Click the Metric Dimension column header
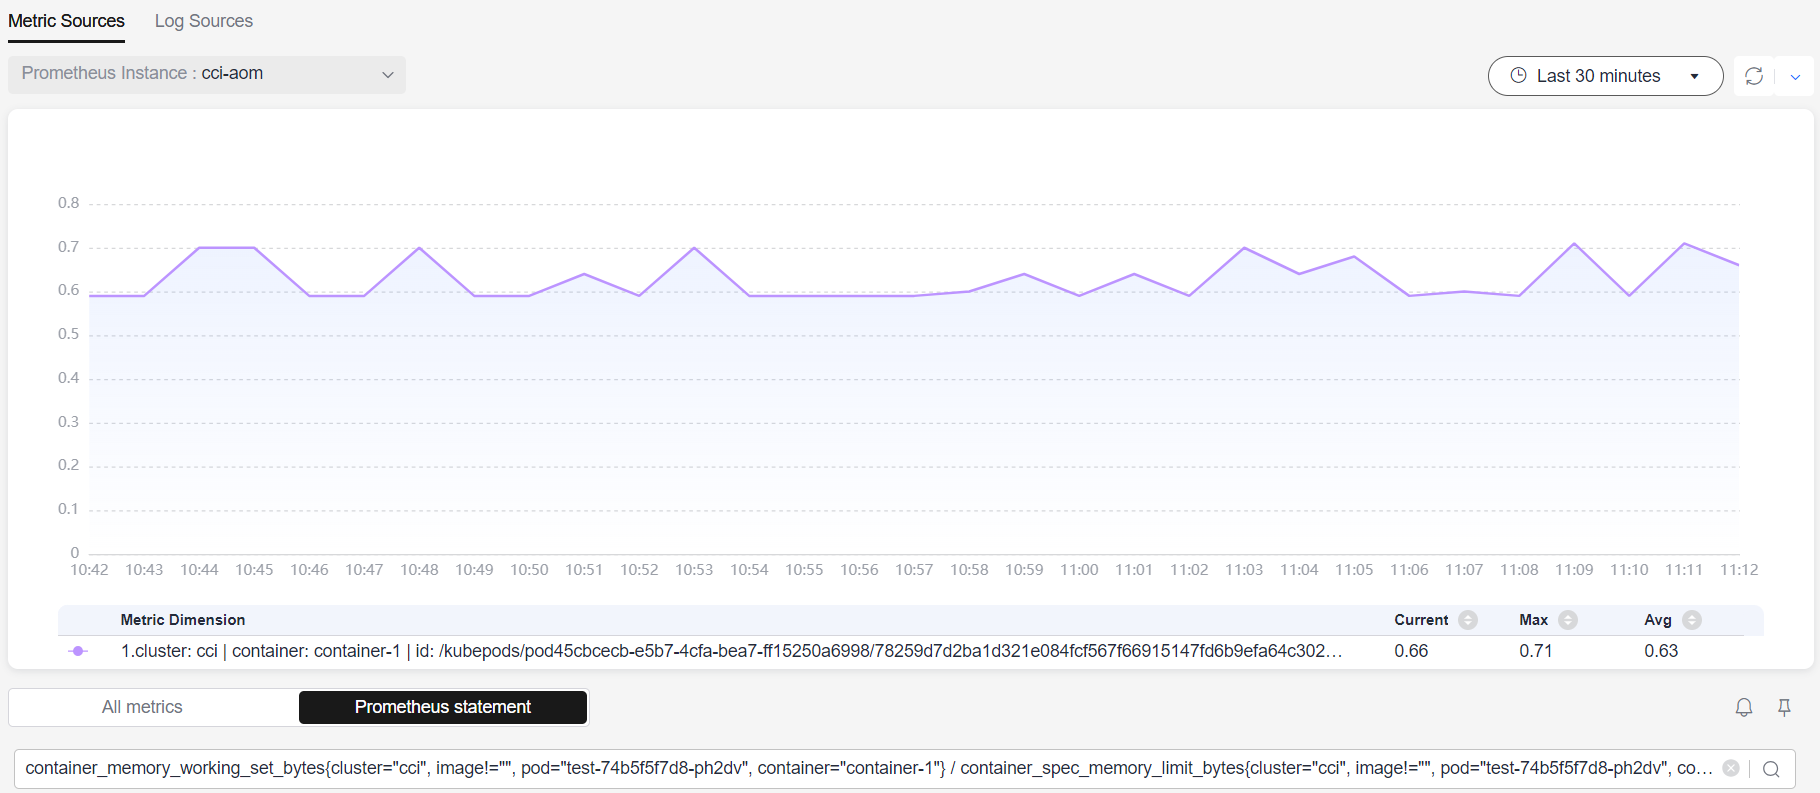 (x=183, y=620)
